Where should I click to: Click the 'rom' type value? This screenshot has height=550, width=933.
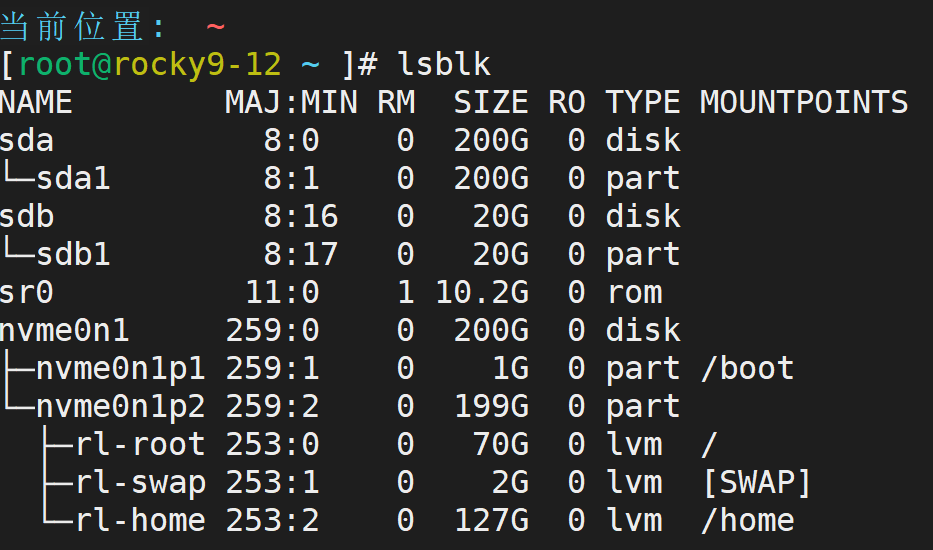634,293
